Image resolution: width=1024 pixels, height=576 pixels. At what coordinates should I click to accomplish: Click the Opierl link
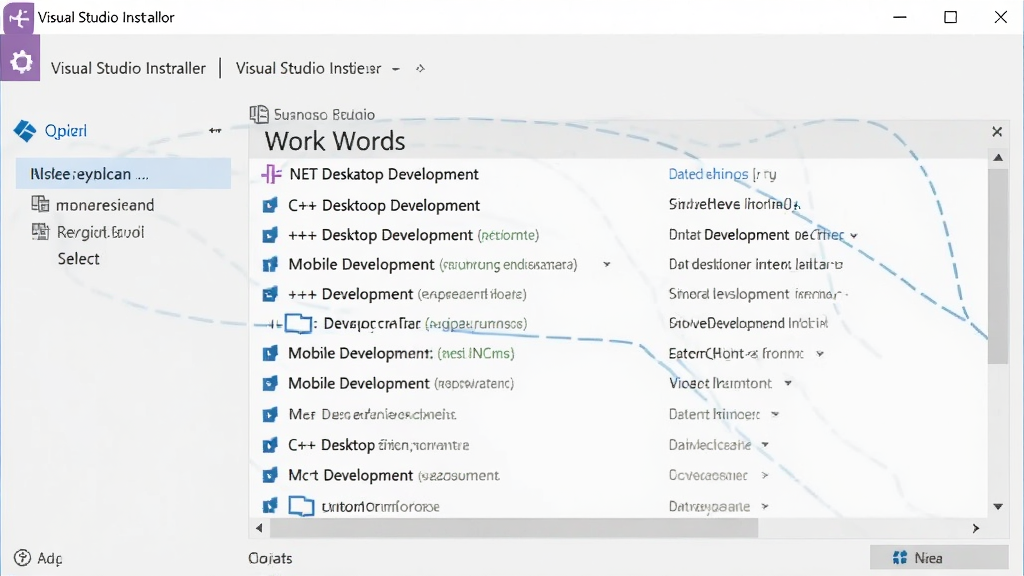point(65,131)
